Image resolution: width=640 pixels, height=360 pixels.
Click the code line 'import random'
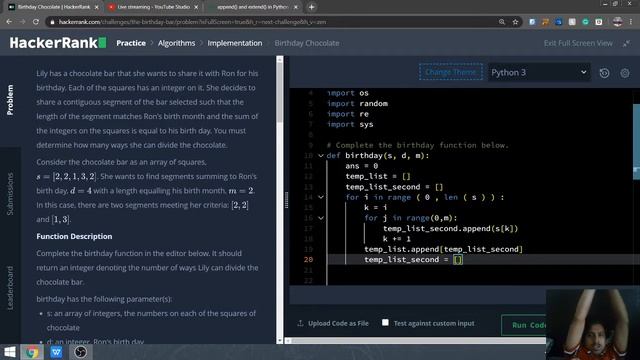[357, 104]
